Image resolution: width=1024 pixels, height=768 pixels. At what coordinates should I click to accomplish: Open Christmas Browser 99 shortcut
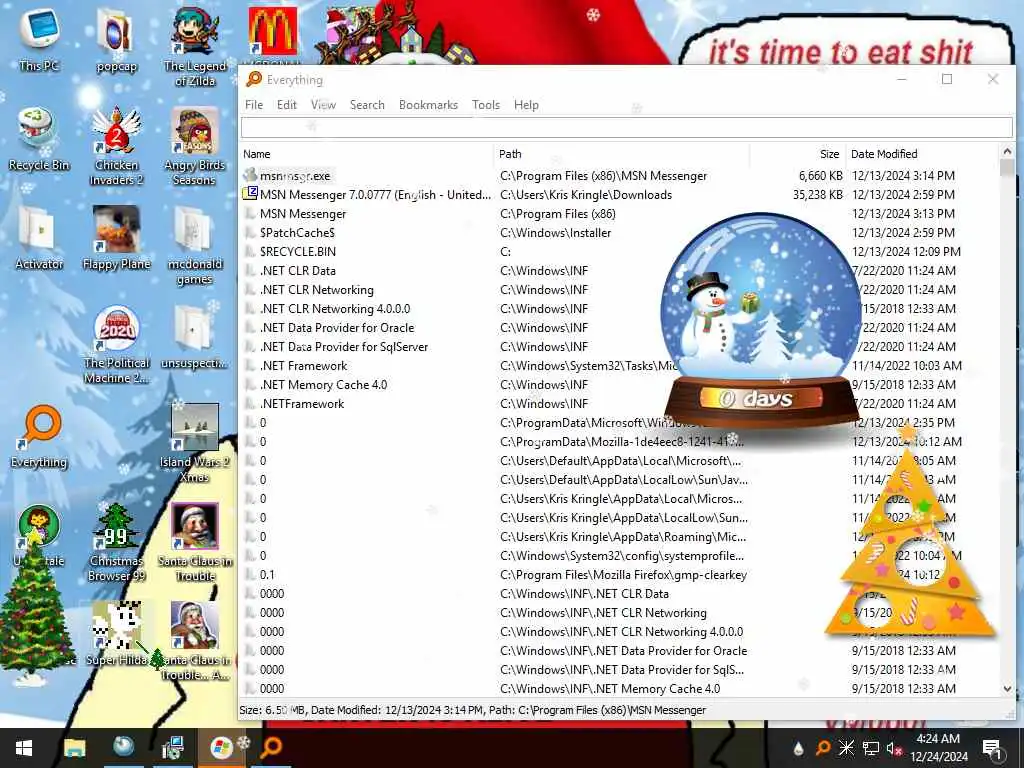(x=116, y=542)
